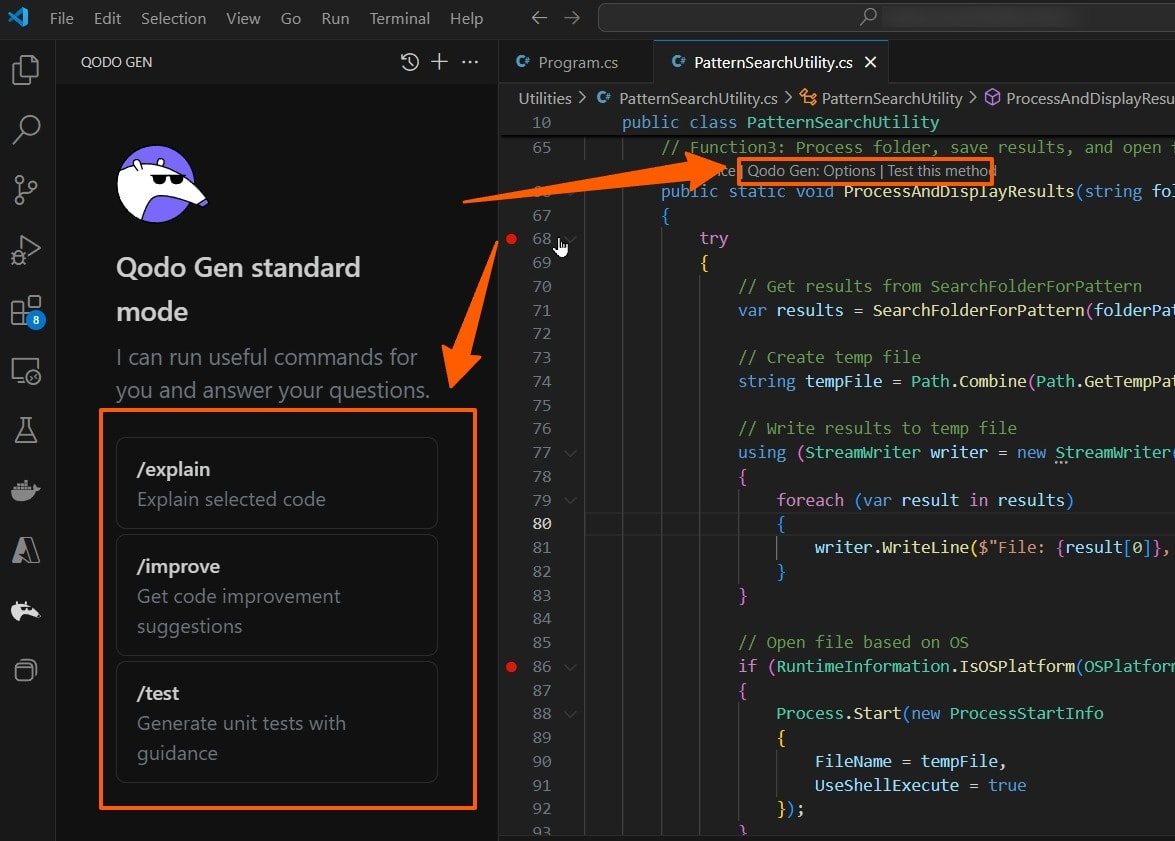Select the /explain command card
This screenshot has height=841, width=1175.
276,482
